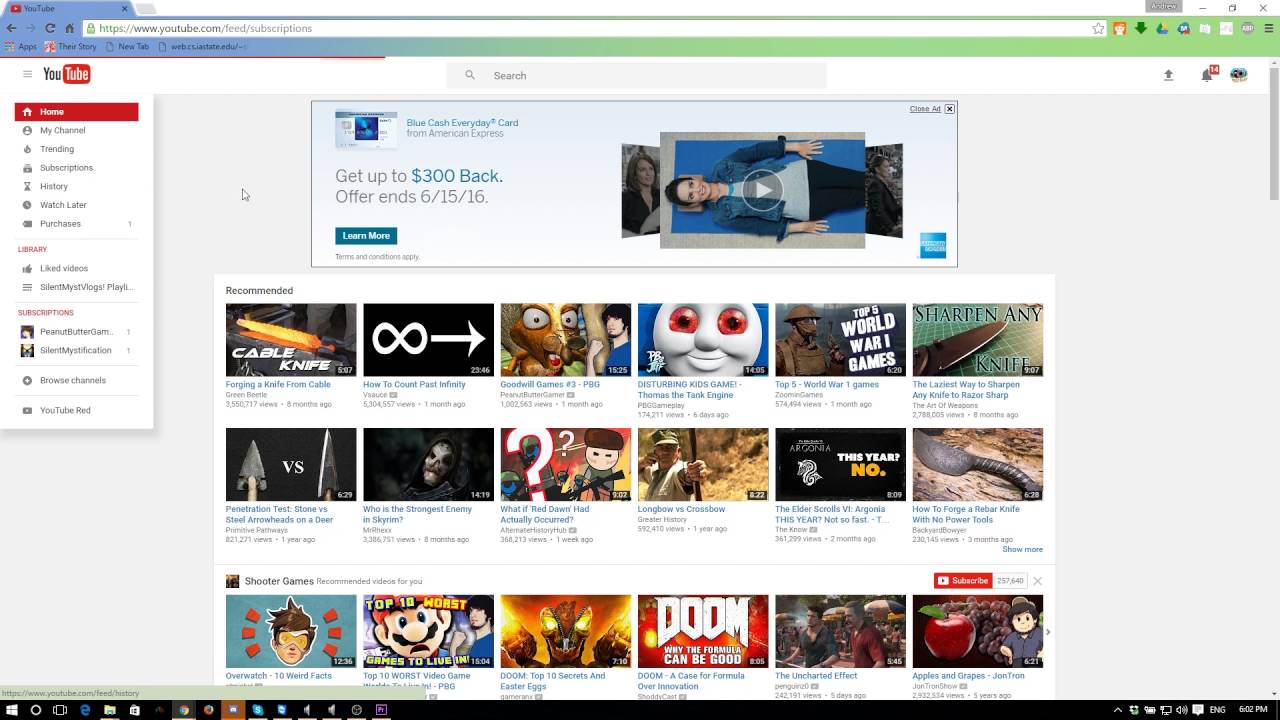Open Skype from the taskbar
This screenshot has height=720, width=1280.
[258, 710]
